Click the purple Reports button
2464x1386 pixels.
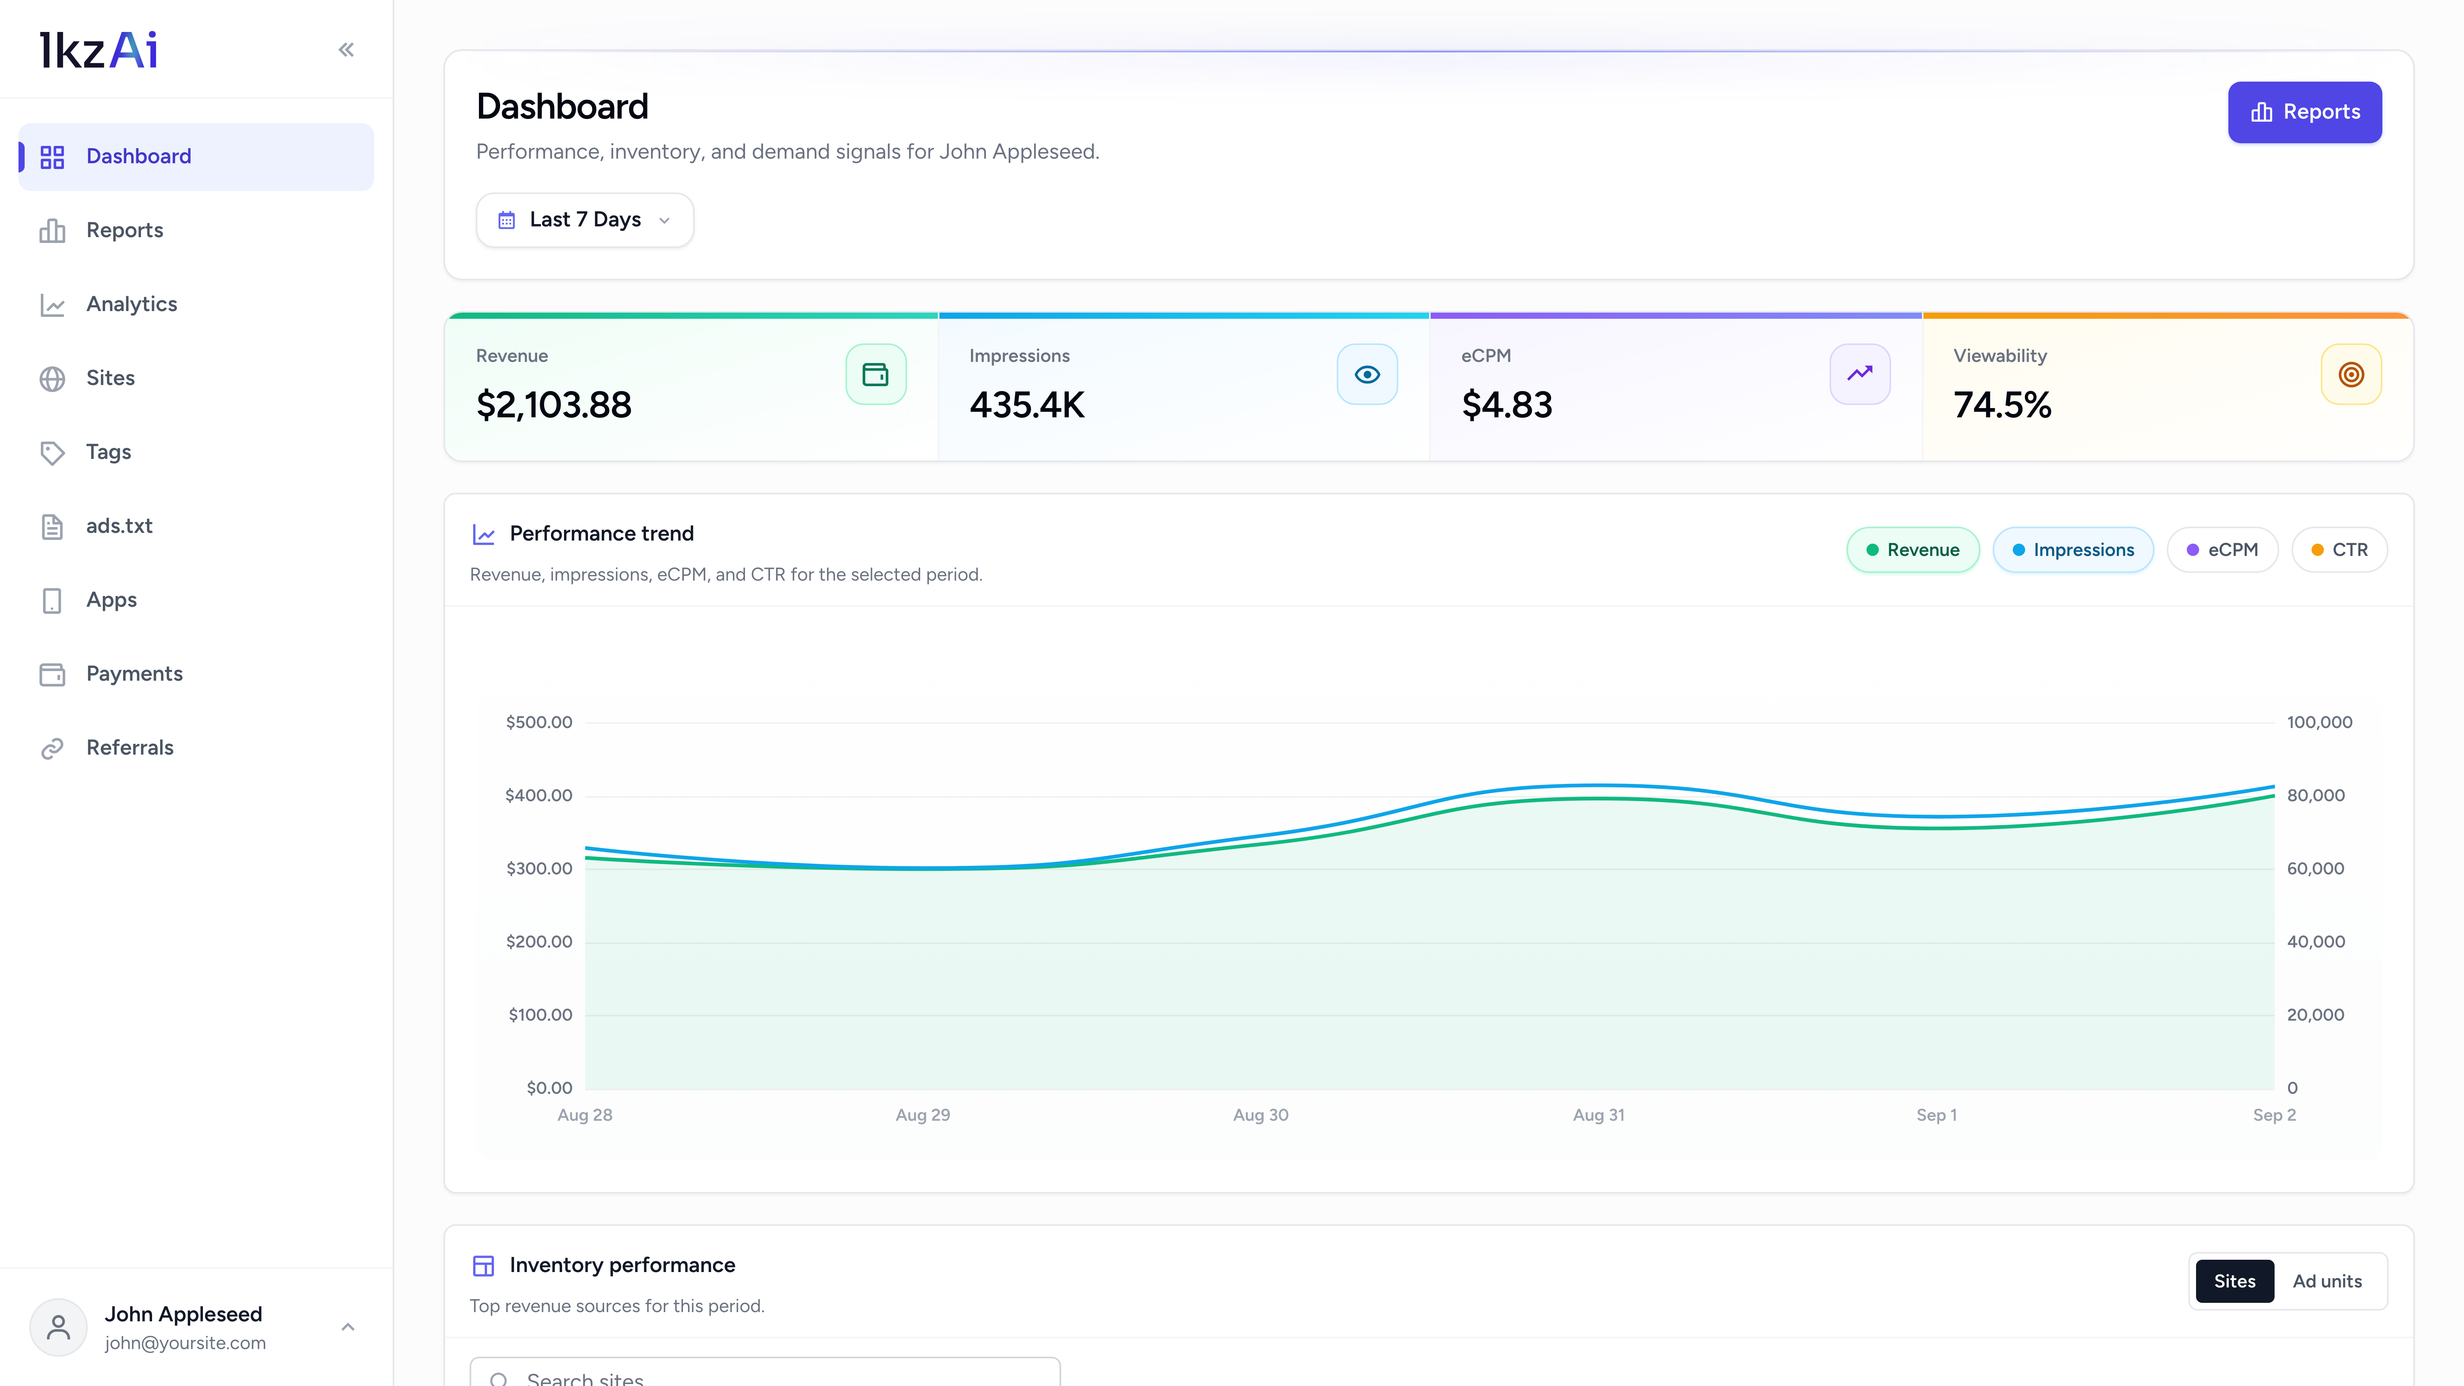[2304, 112]
